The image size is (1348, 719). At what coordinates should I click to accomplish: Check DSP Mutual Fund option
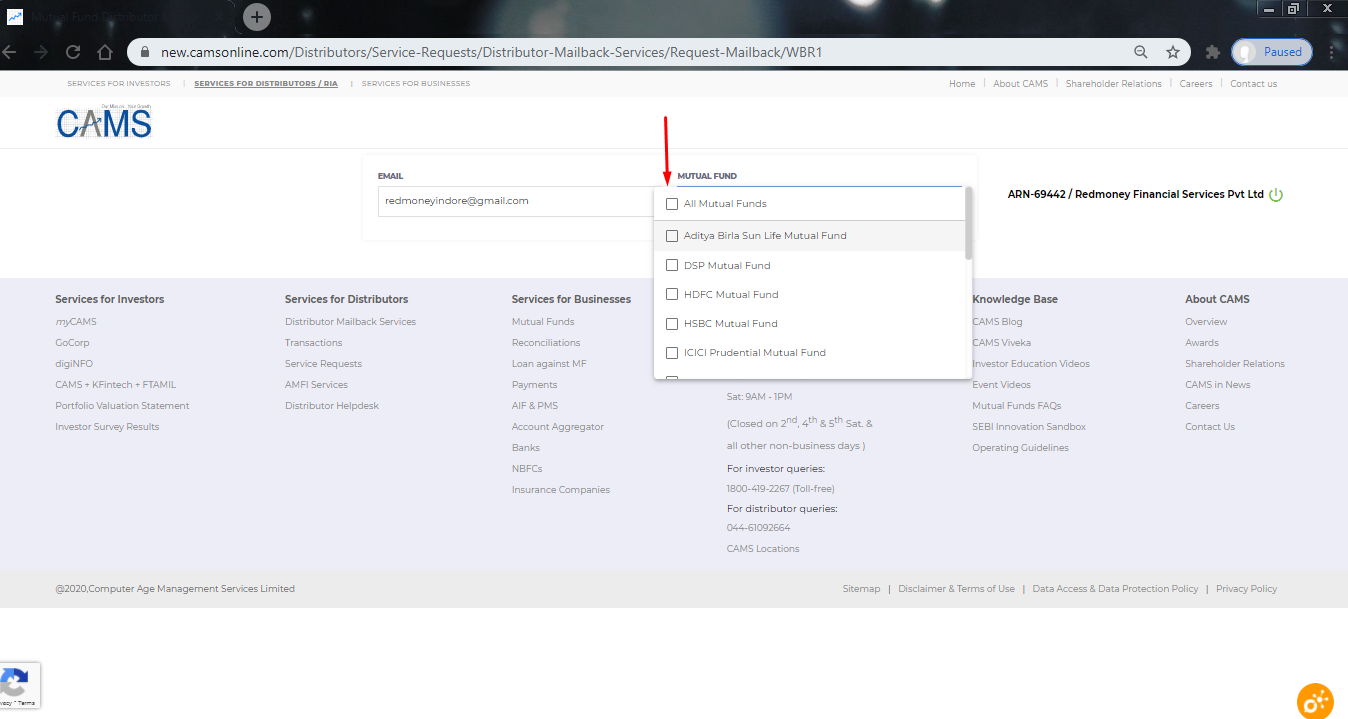(x=672, y=266)
